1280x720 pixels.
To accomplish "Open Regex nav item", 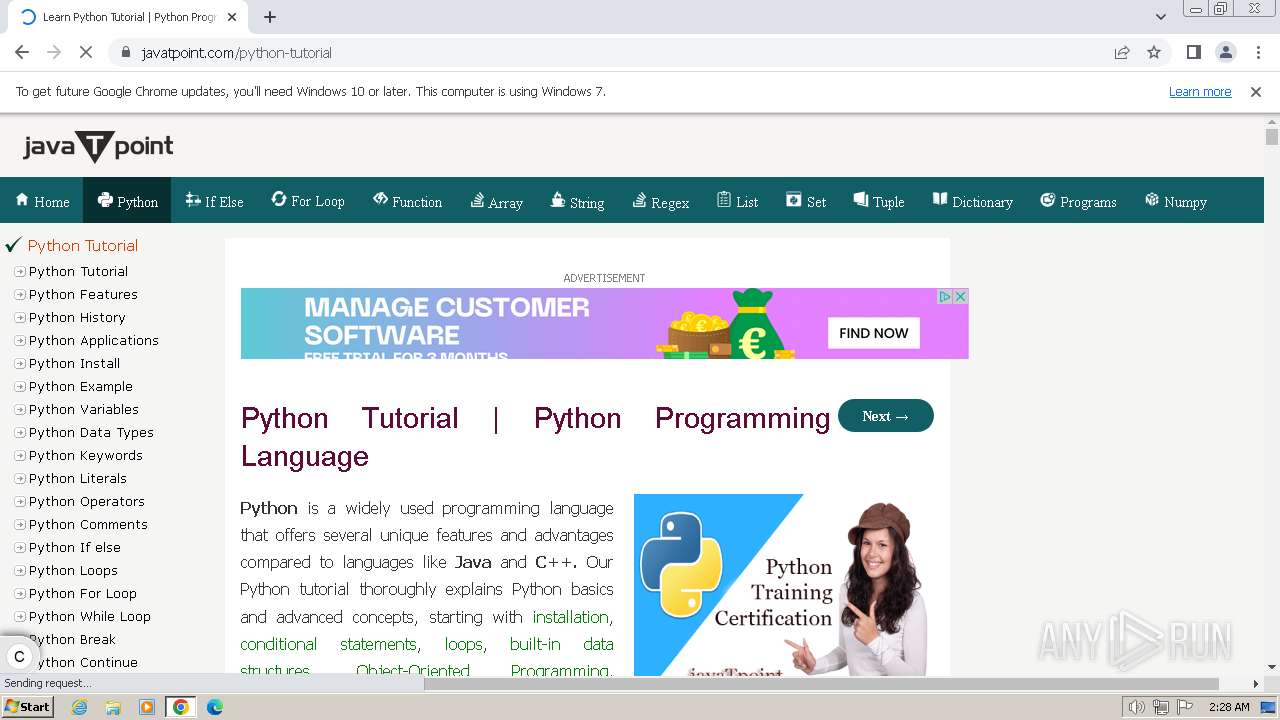I will click(x=661, y=201).
